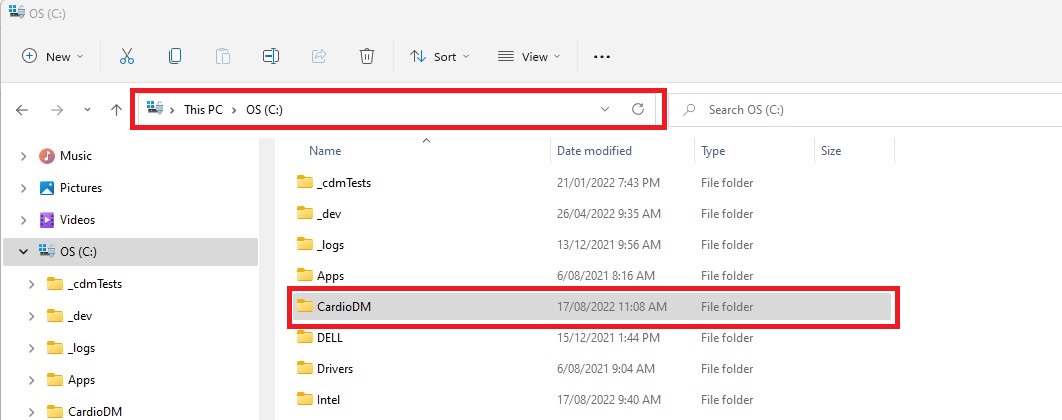Click the Rename icon in toolbar

[271, 57]
